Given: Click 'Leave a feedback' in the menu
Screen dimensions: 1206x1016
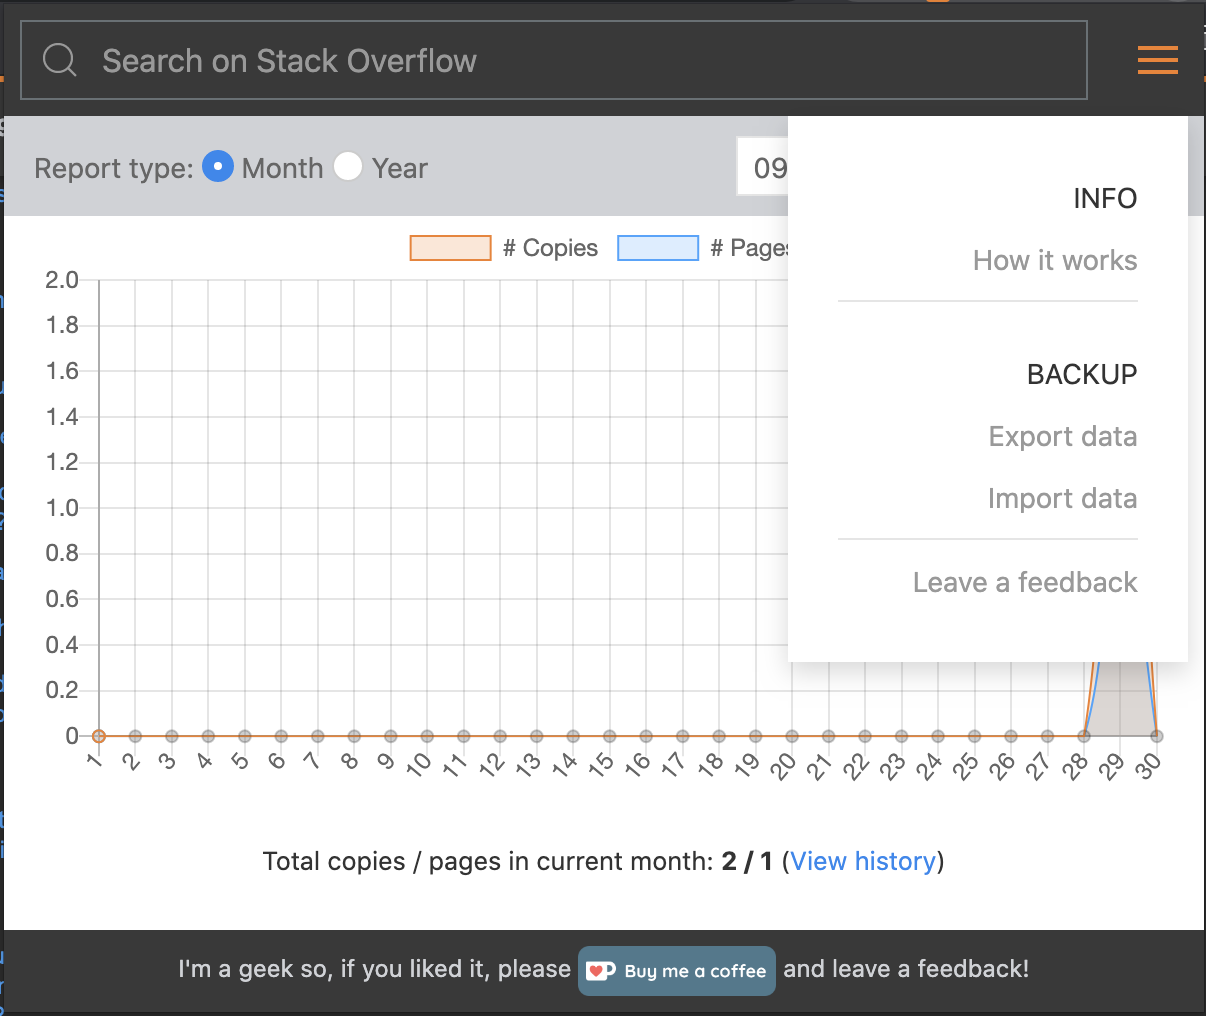Looking at the screenshot, I should tap(1025, 582).
